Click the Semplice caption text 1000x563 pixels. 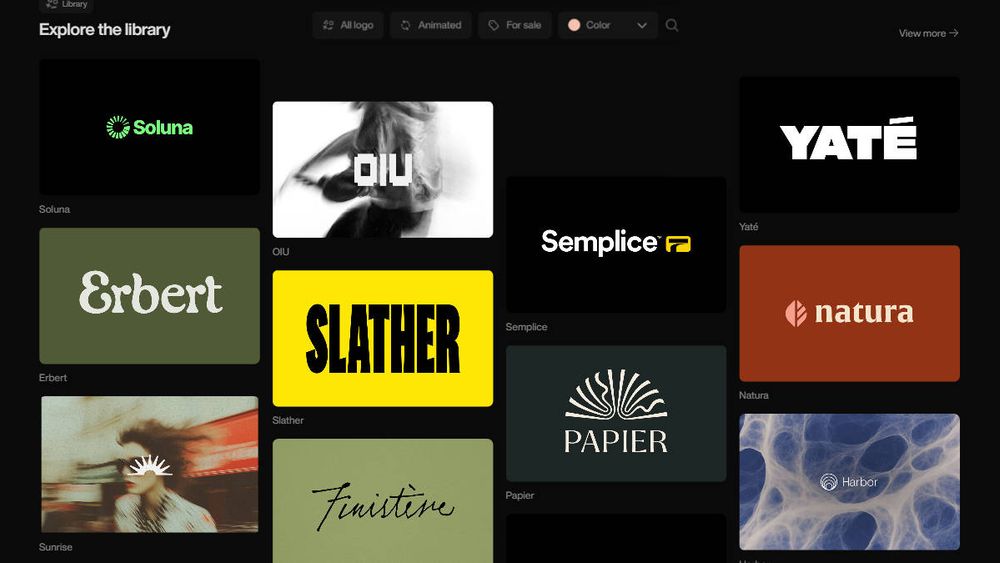pos(526,326)
